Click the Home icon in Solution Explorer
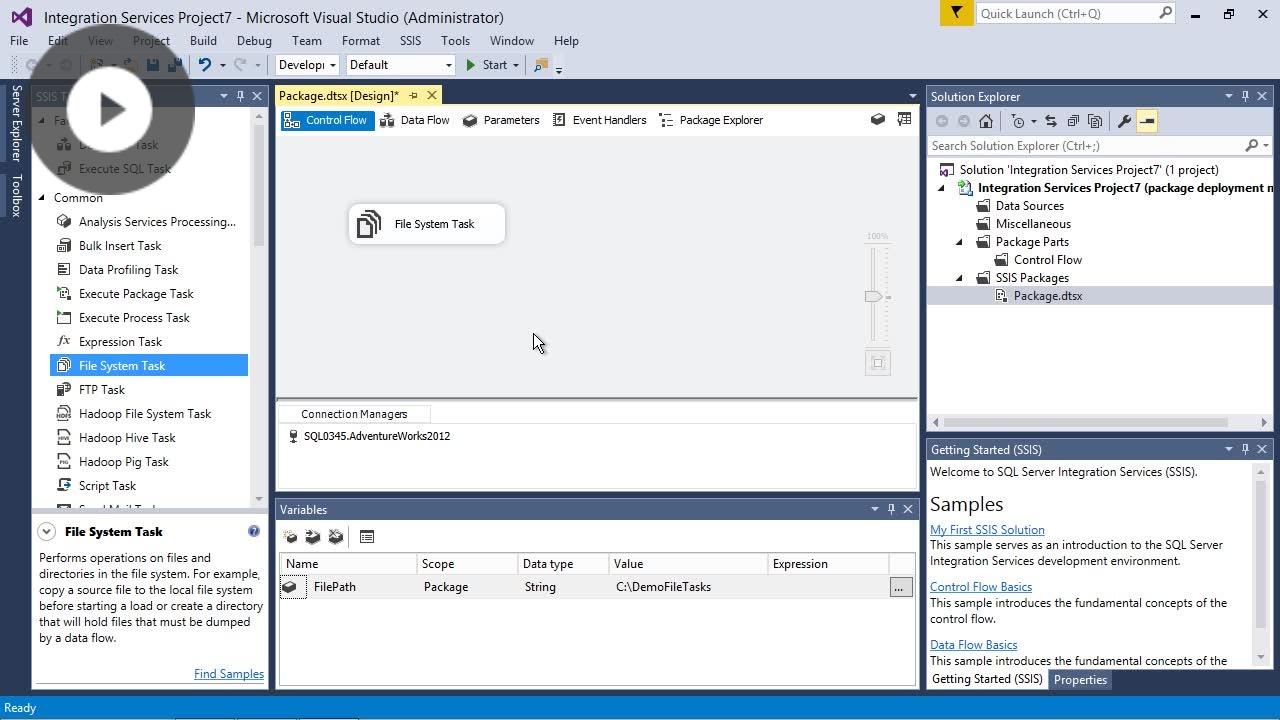1280x720 pixels. click(986, 121)
